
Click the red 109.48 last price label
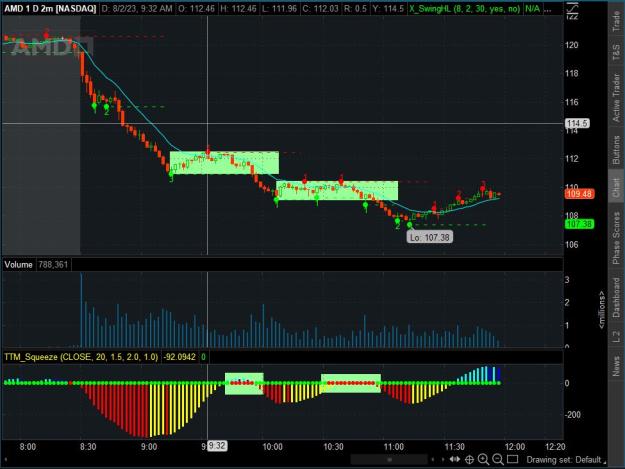coord(579,194)
